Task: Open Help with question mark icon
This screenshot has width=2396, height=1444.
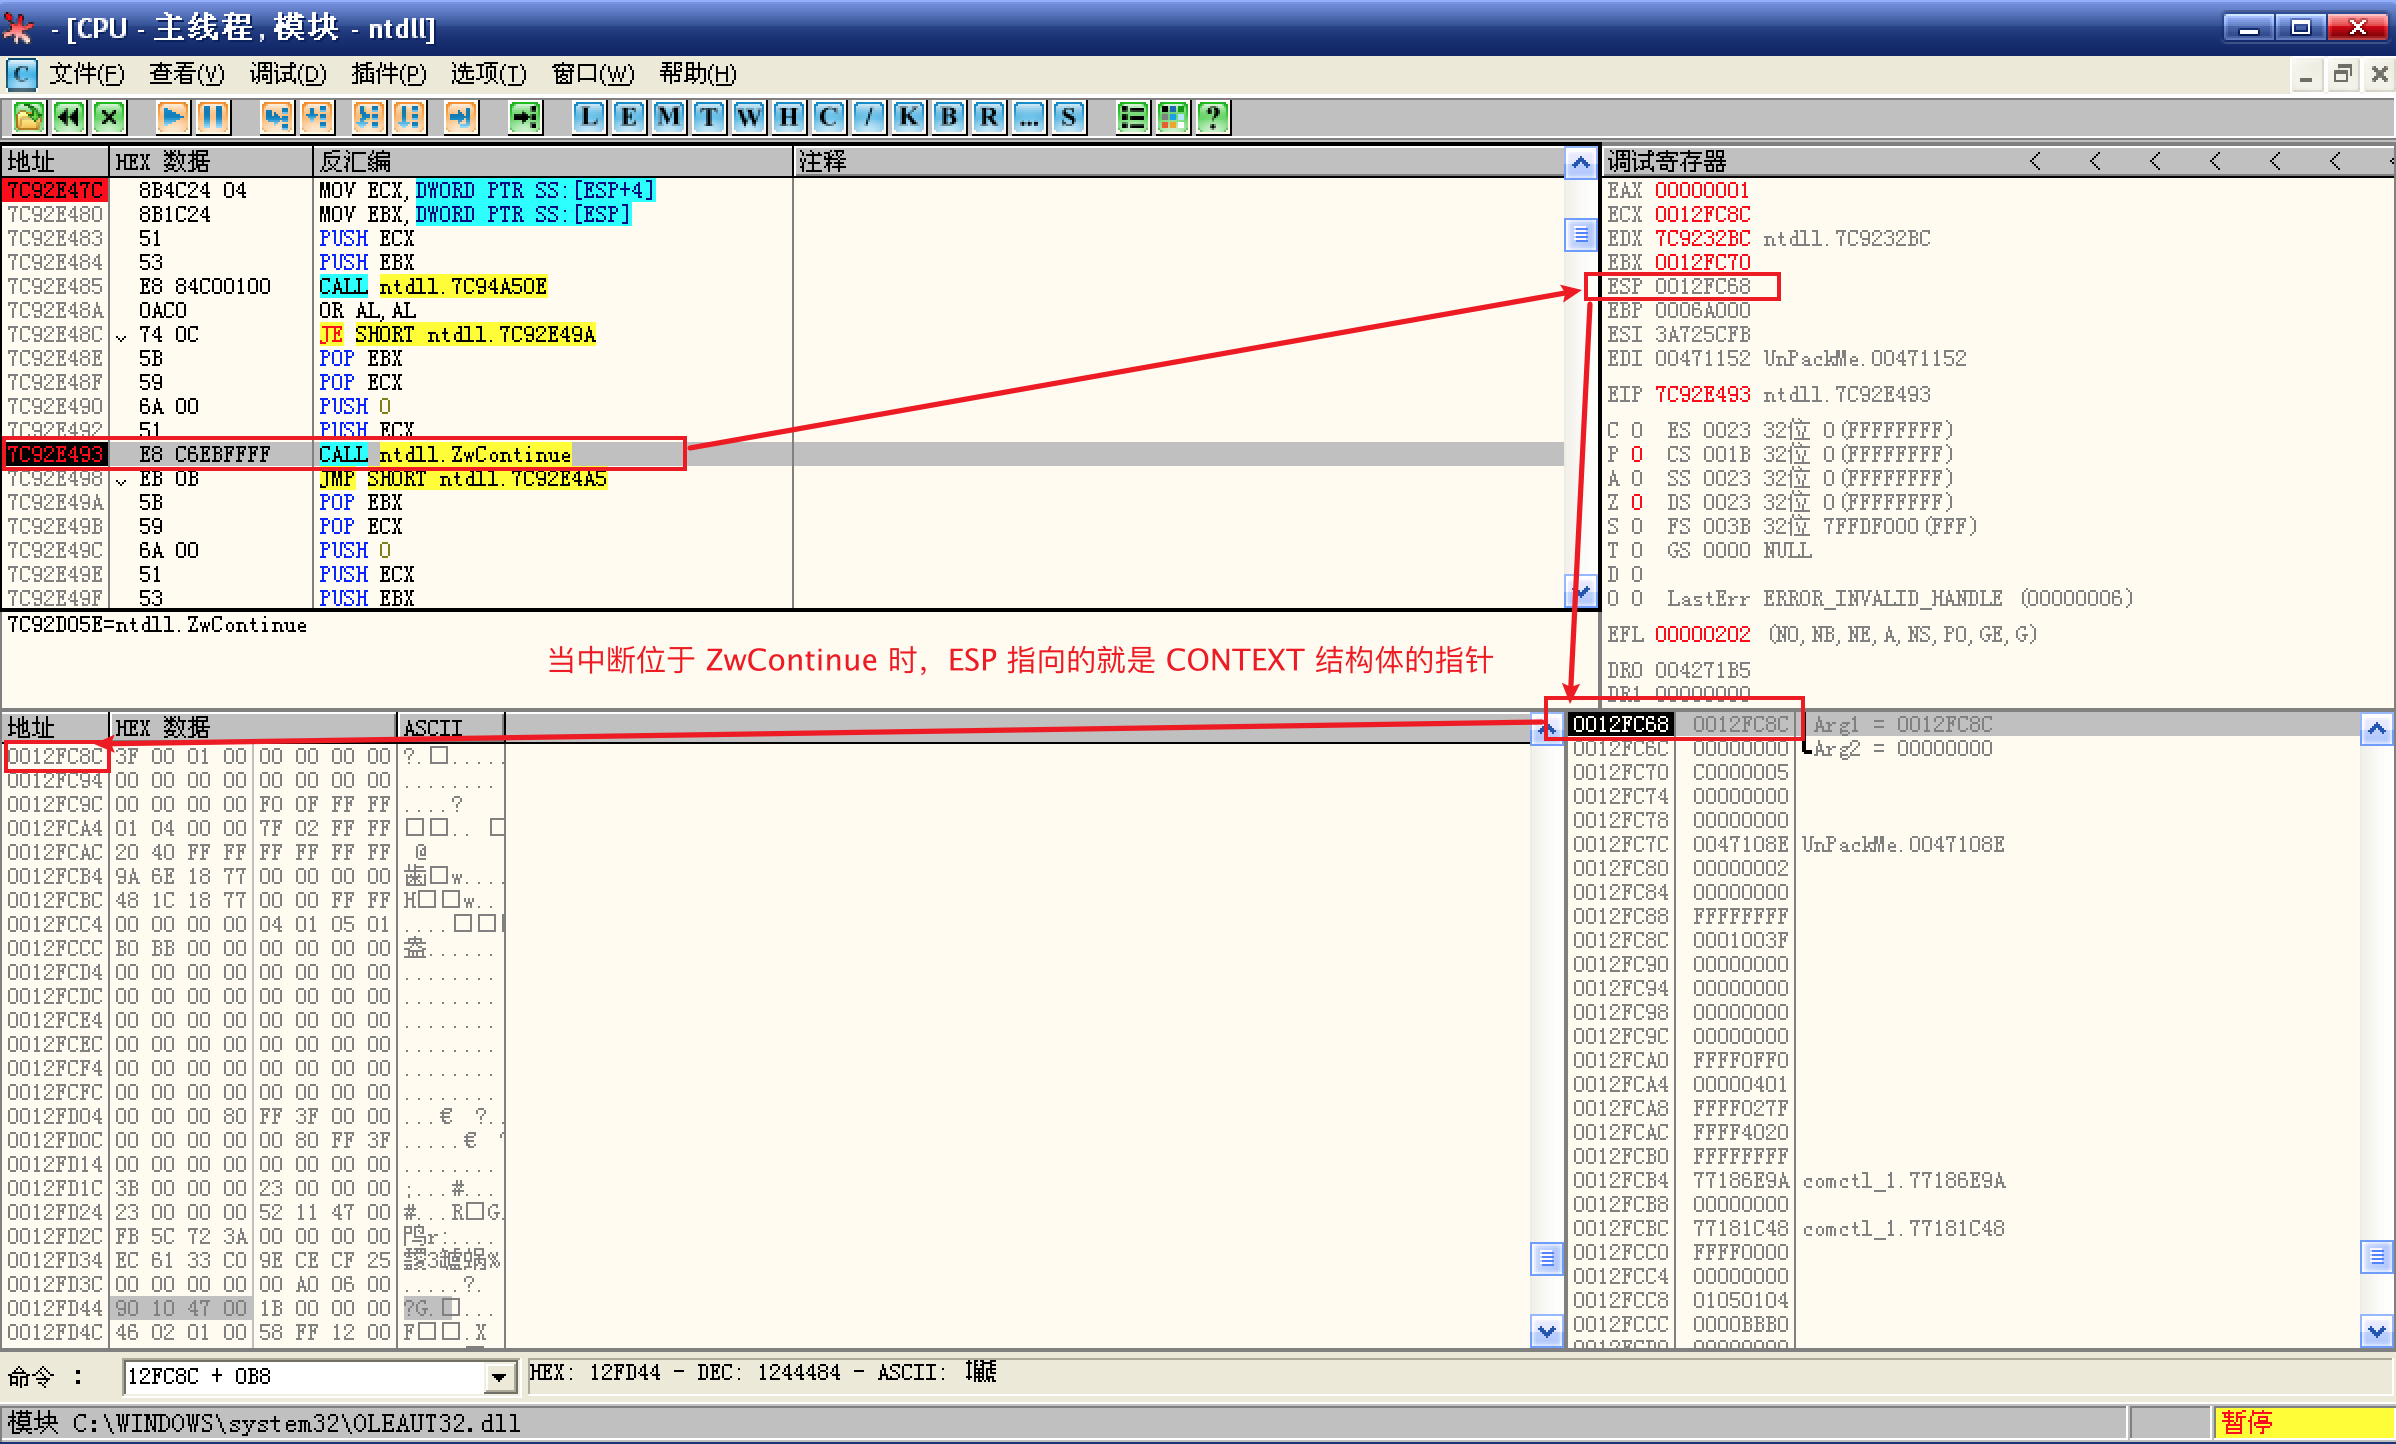Action: tap(1213, 118)
